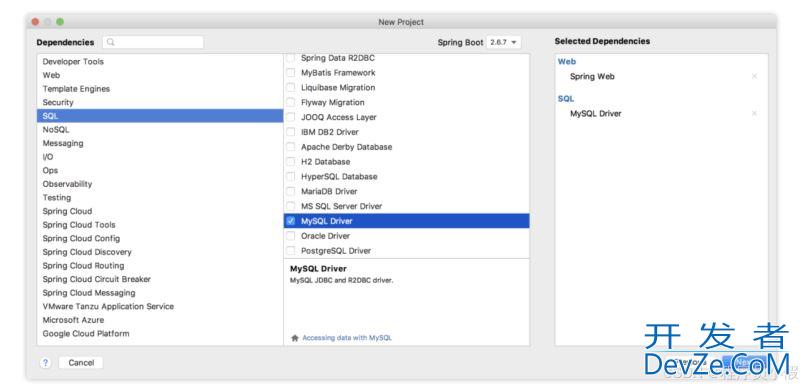Check Apache Derby Database checkbox
800x386 pixels.
[290, 147]
